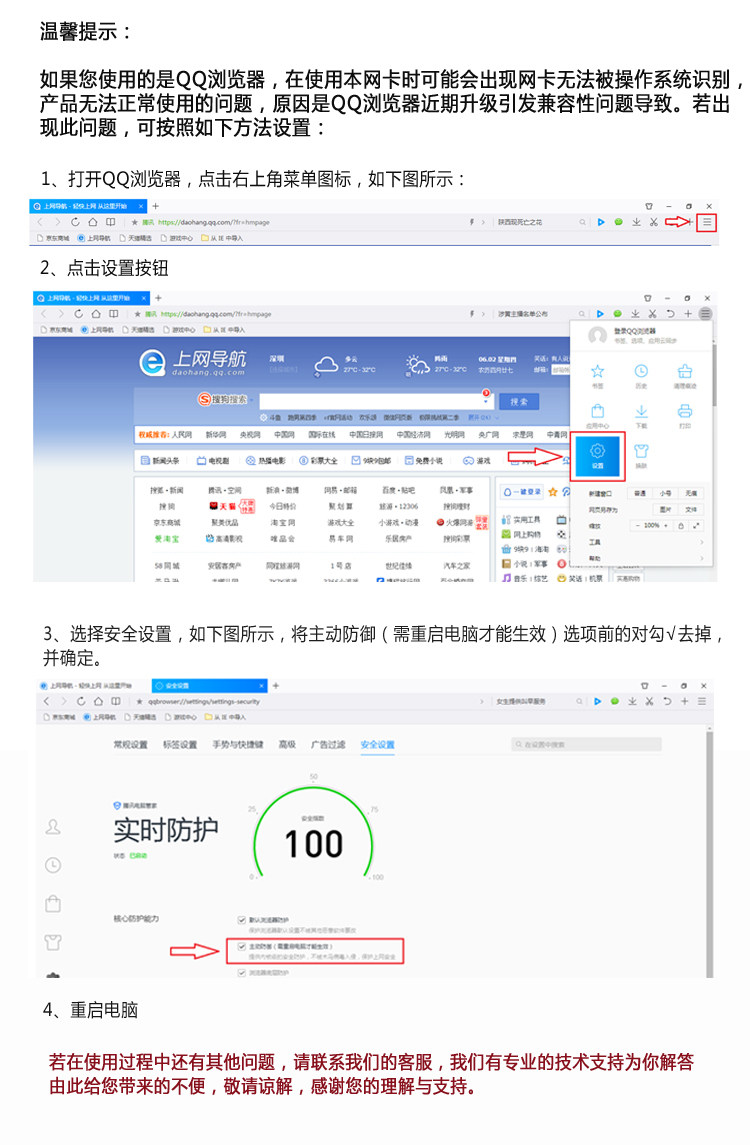Click the red-boxed hamburger menu icon in the first screenshot
The width and height of the screenshot is (750, 1145).
coord(706,222)
